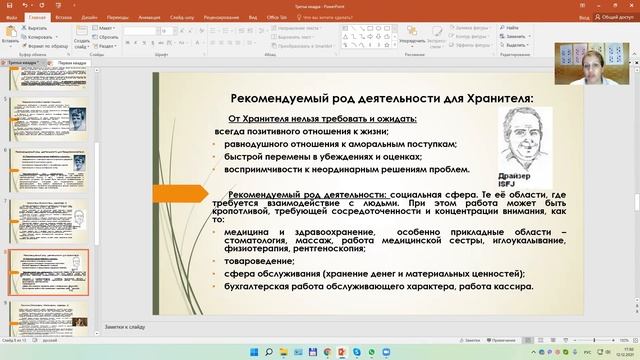Go to the Переходы tab
The image size is (640, 360).
(x=118, y=18)
